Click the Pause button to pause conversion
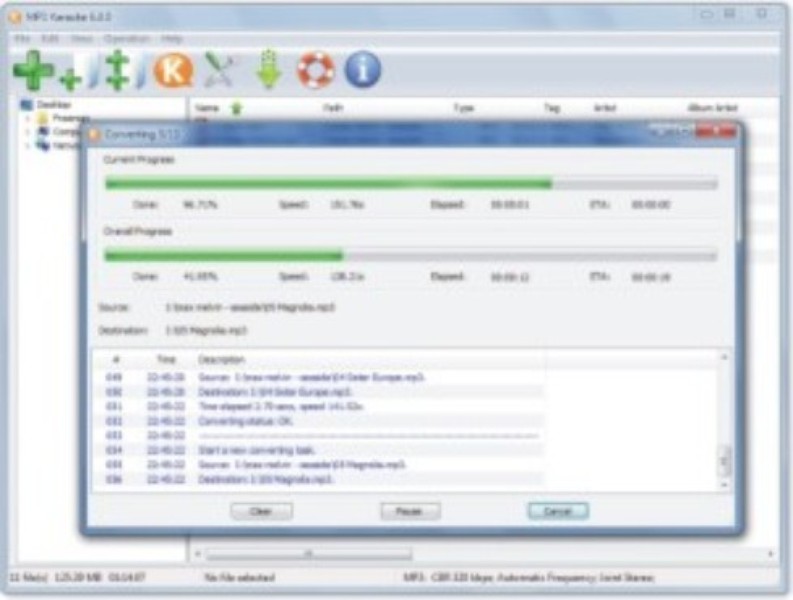The width and height of the screenshot is (793, 600). (x=410, y=511)
